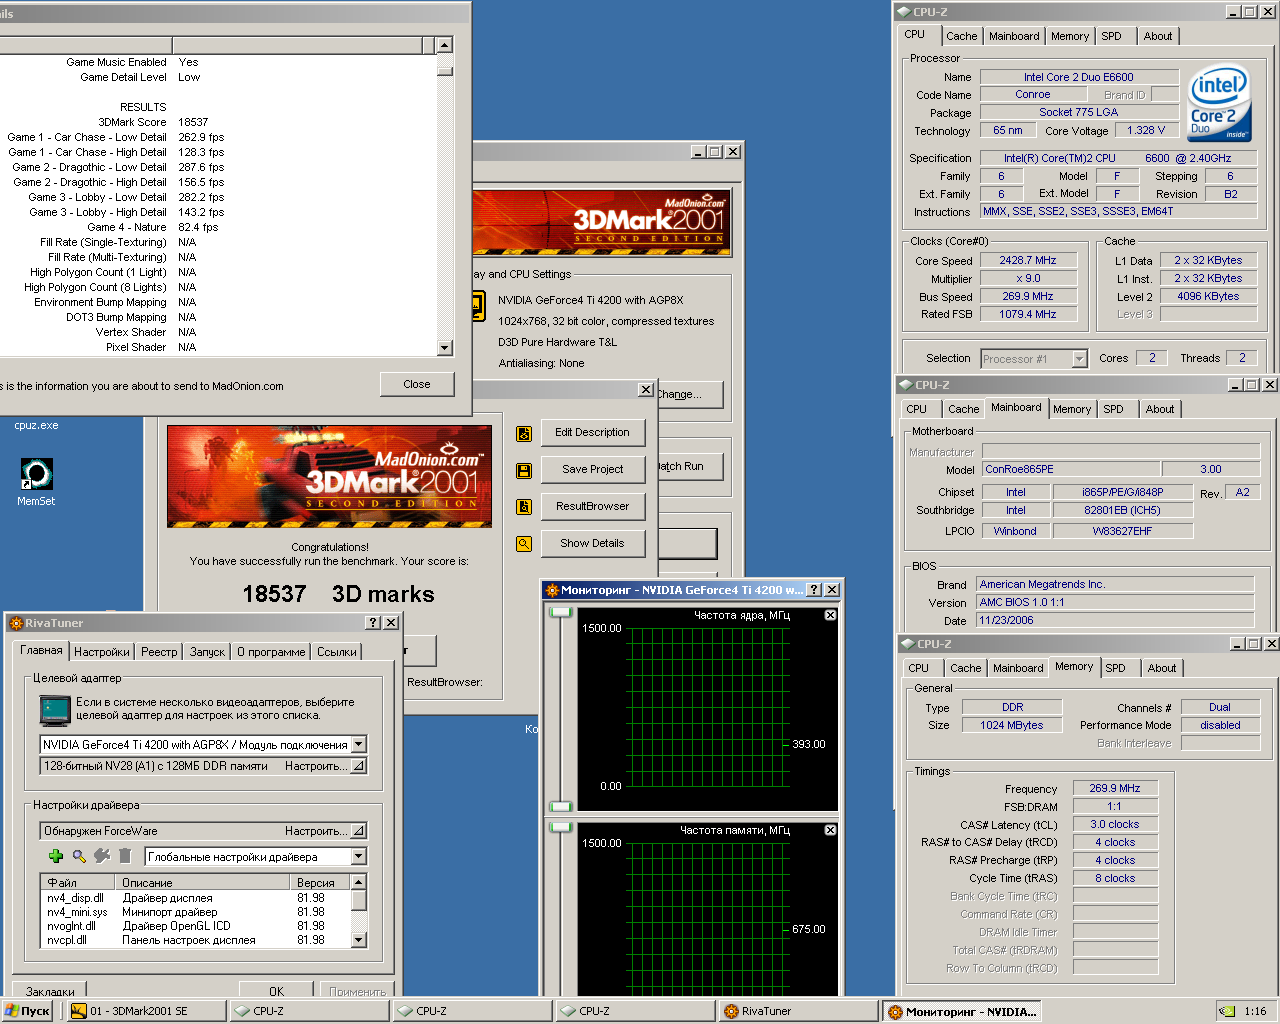Open SPD tab in the CPU-Z mainboard window
1280x1024 pixels.
[1114, 409]
